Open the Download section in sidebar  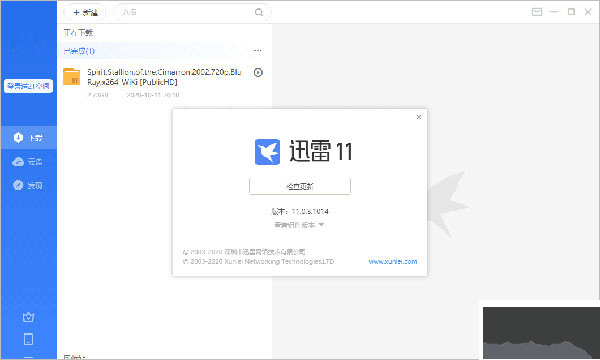(29, 138)
